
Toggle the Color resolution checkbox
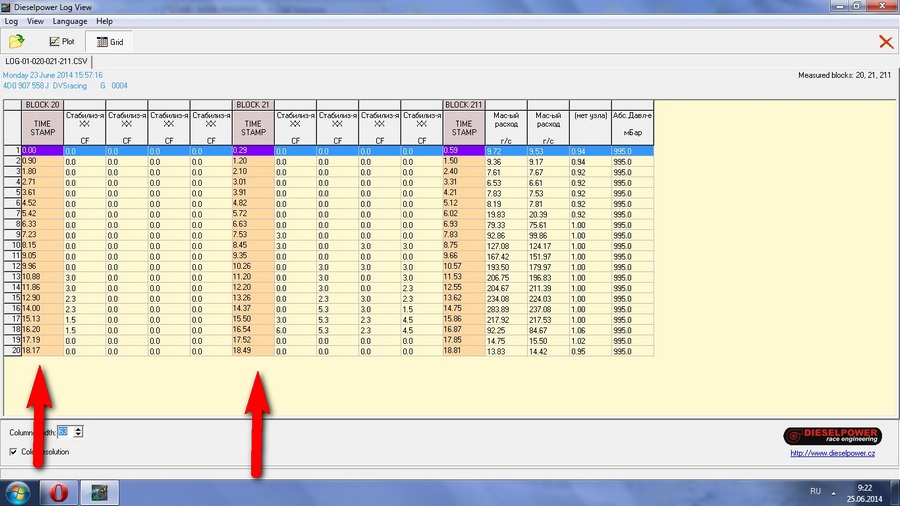[x=13, y=452]
